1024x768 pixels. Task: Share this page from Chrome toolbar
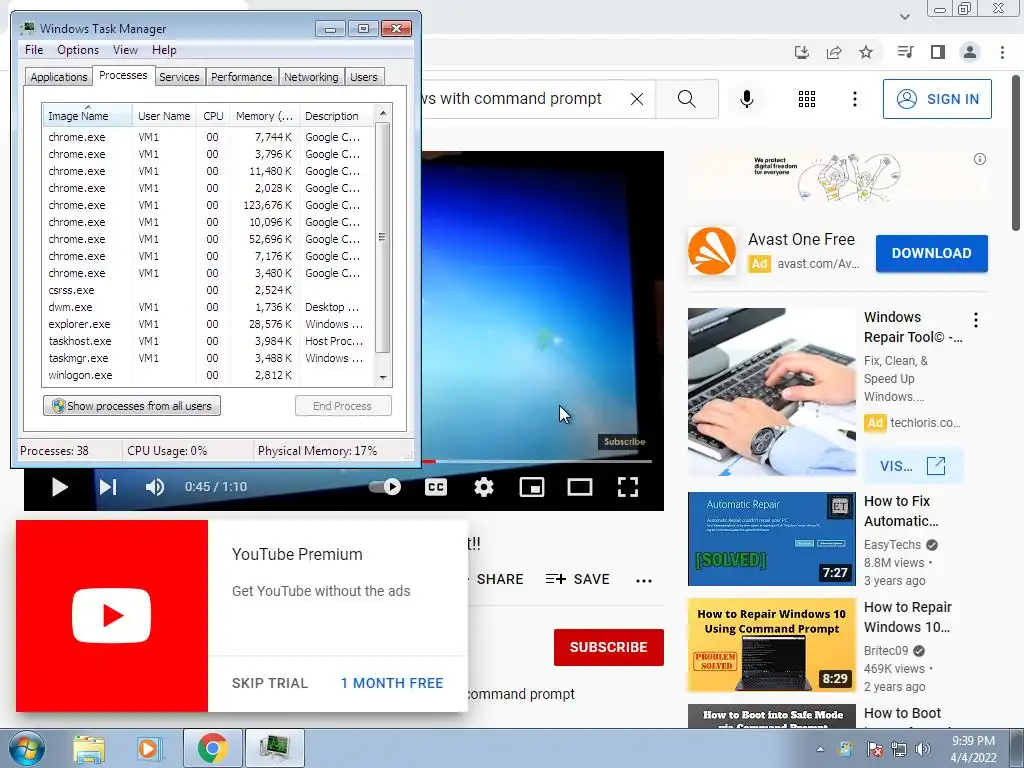(x=834, y=52)
